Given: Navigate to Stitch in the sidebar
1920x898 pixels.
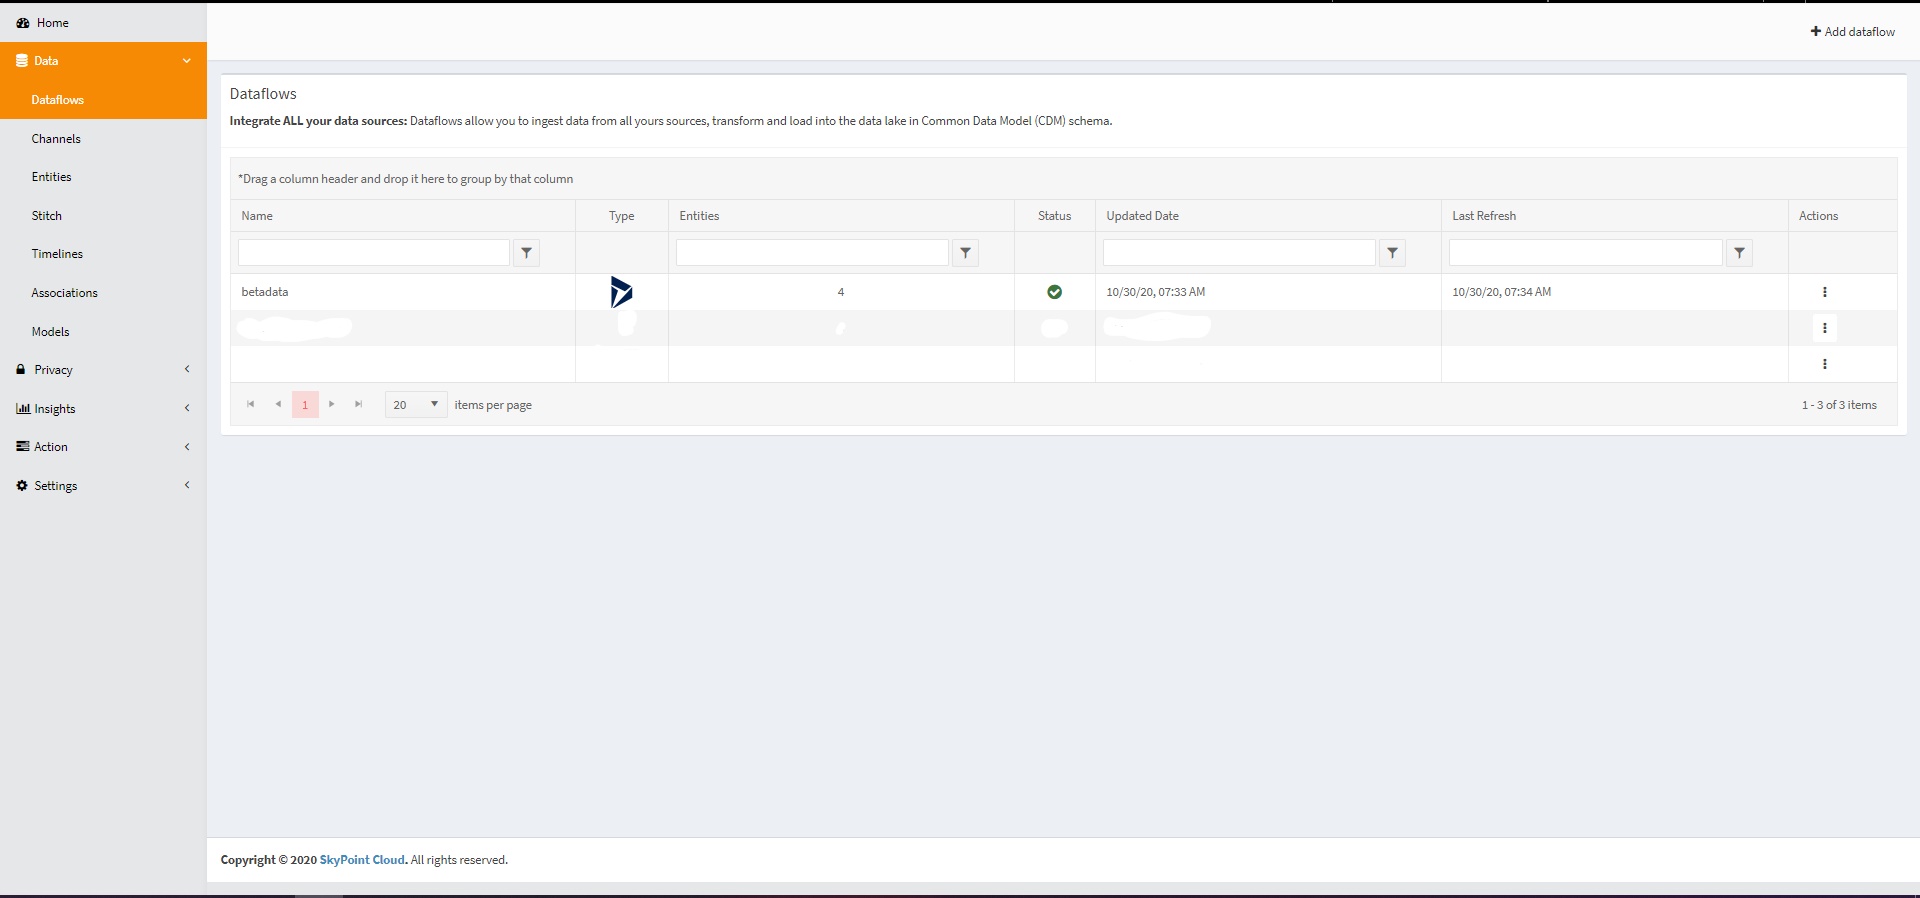Looking at the screenshot, I should coord(47,216).
